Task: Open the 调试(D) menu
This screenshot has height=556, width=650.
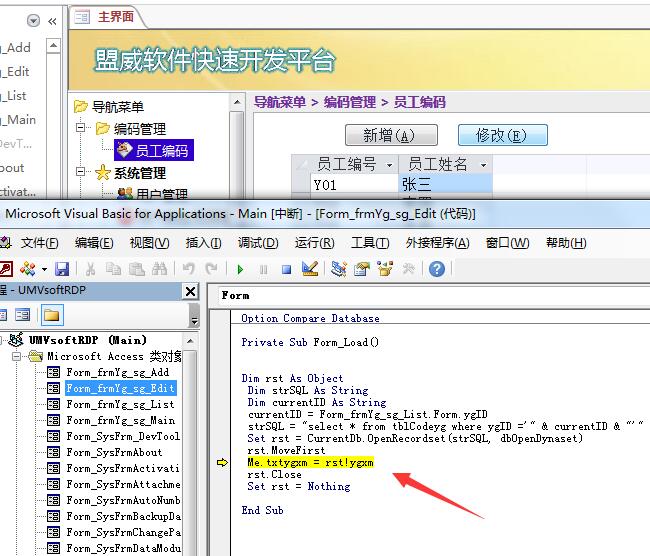Action: (258, 243)
